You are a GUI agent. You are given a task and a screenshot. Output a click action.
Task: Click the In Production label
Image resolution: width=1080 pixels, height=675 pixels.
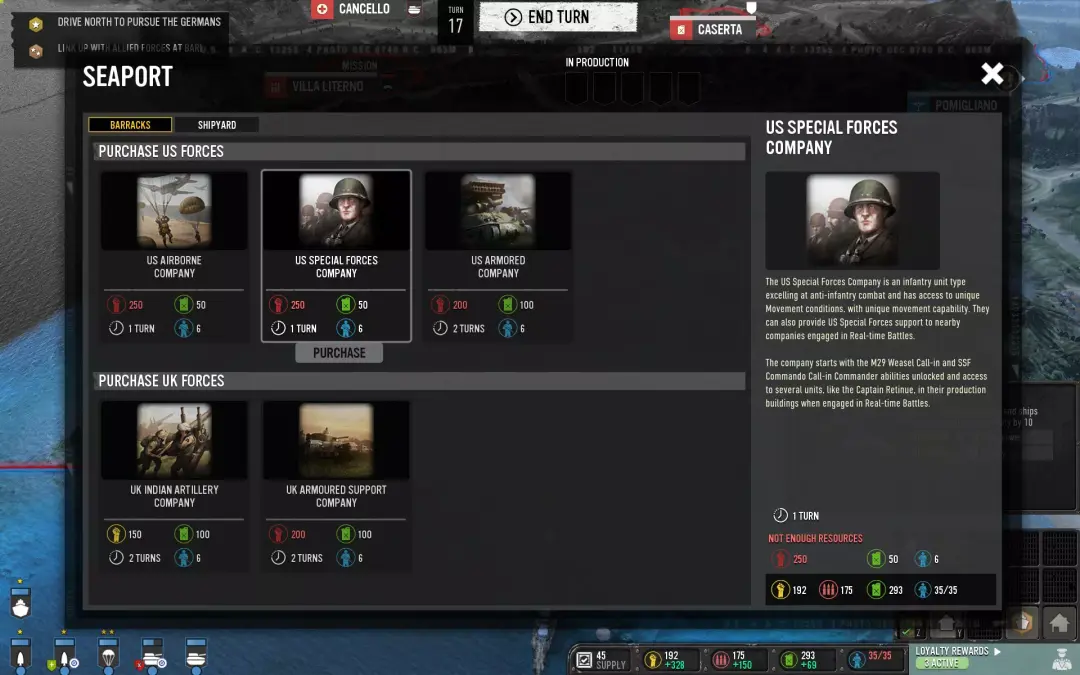click(597, 62)
